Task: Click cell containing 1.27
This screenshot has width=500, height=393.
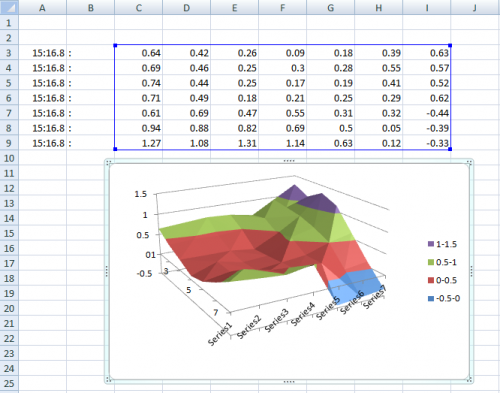Action: pyautogui.click(x=139, y=143)
